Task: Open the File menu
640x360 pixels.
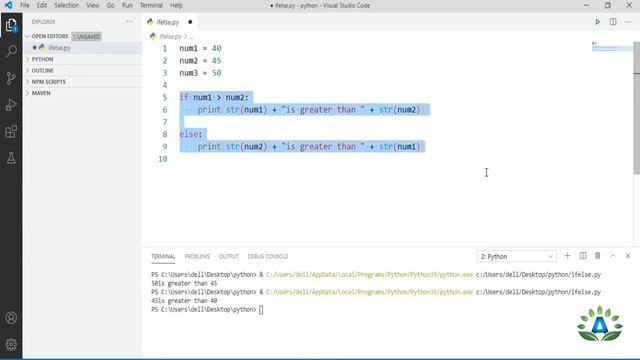Action: [24, 5]
